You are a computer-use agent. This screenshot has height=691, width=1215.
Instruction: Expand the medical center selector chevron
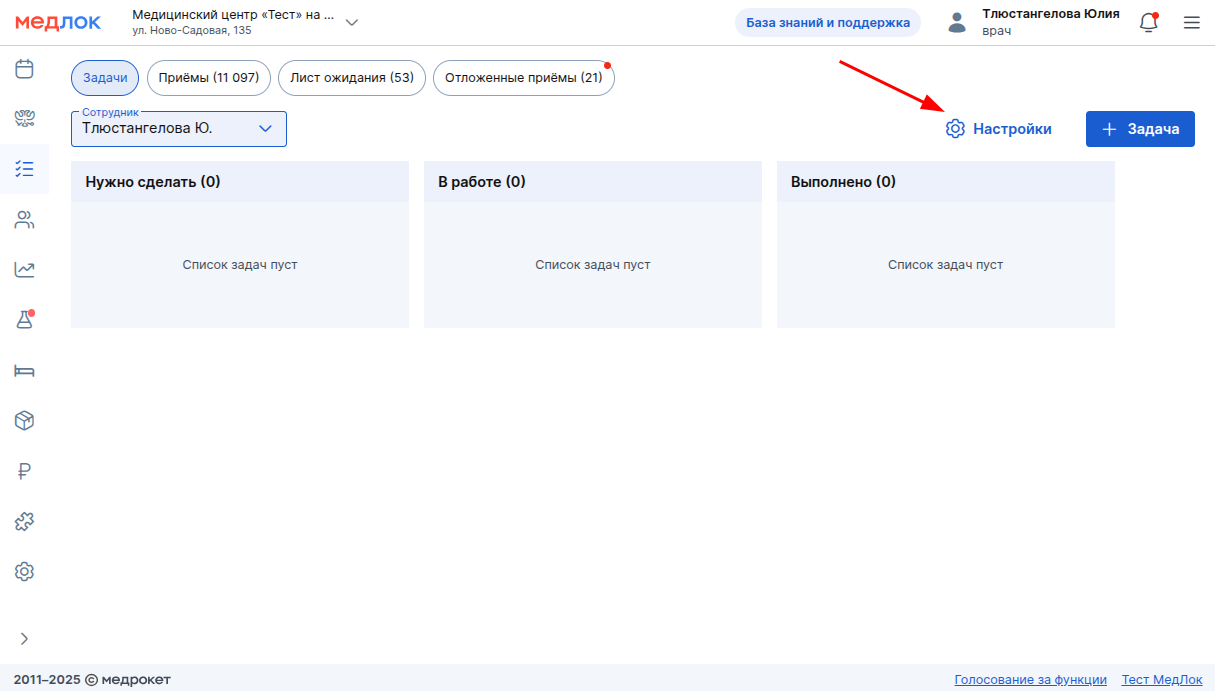[x=351, y=23]
